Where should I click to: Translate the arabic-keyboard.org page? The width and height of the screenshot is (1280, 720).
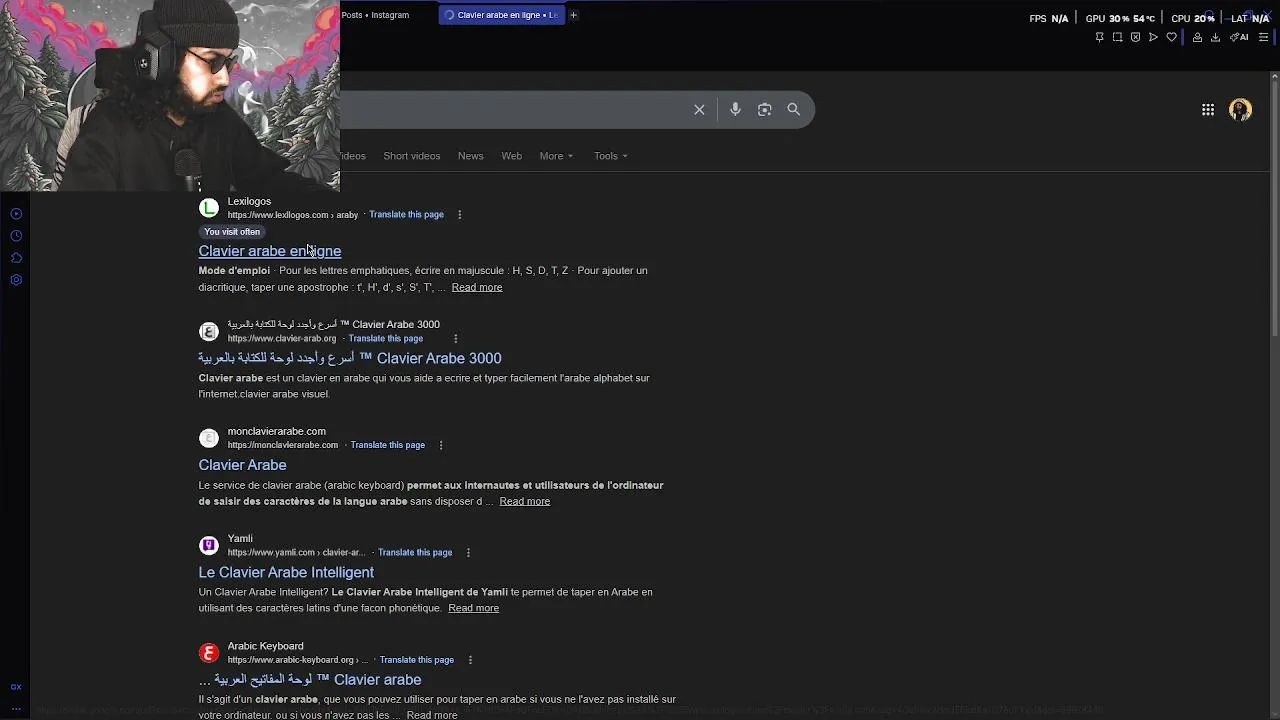point(417,660)
